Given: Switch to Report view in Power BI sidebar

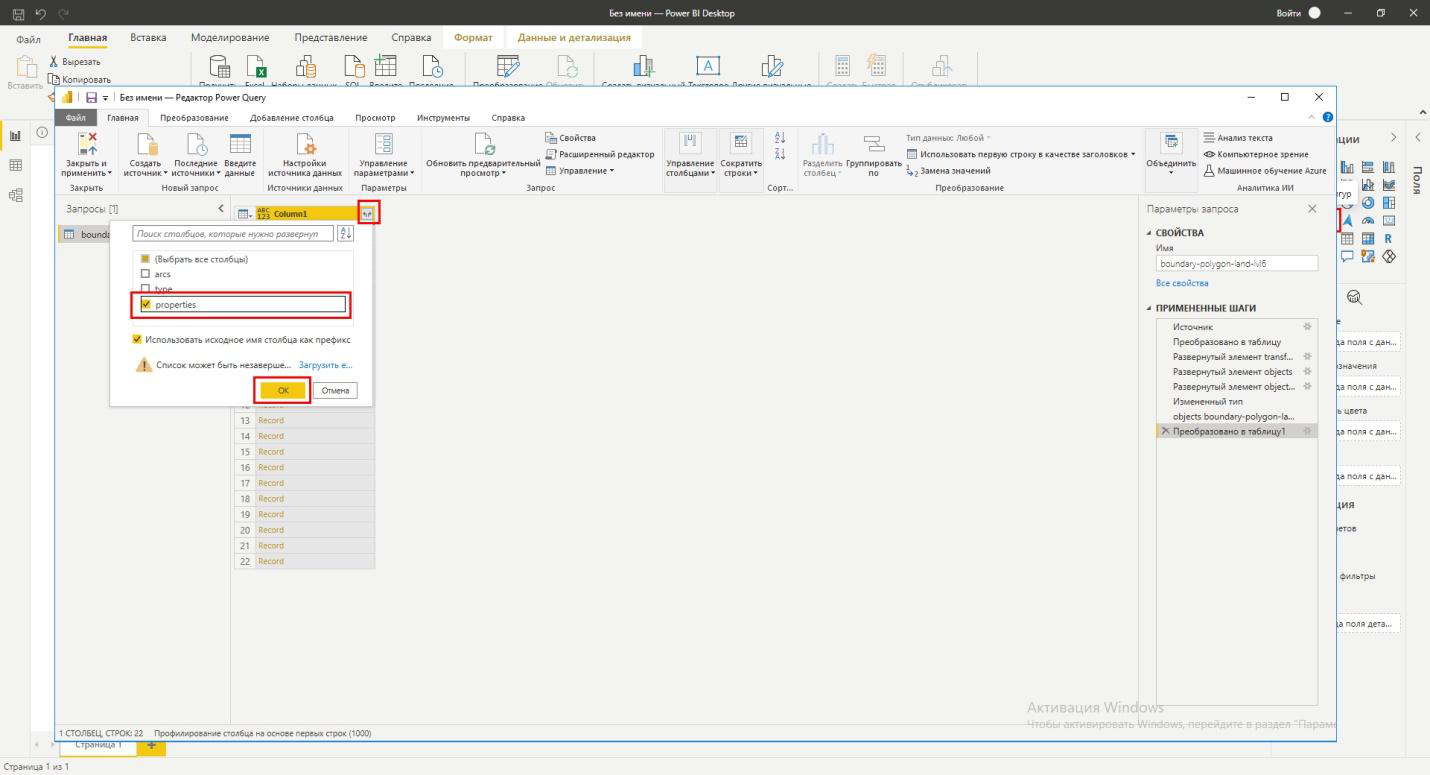Looking at the screenshot, I should point(16,136).
